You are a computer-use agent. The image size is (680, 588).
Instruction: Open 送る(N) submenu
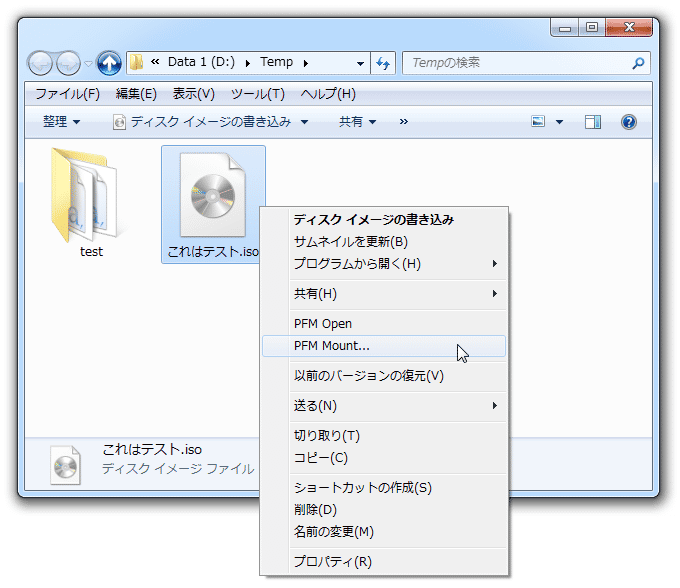[x=384, y=406]
